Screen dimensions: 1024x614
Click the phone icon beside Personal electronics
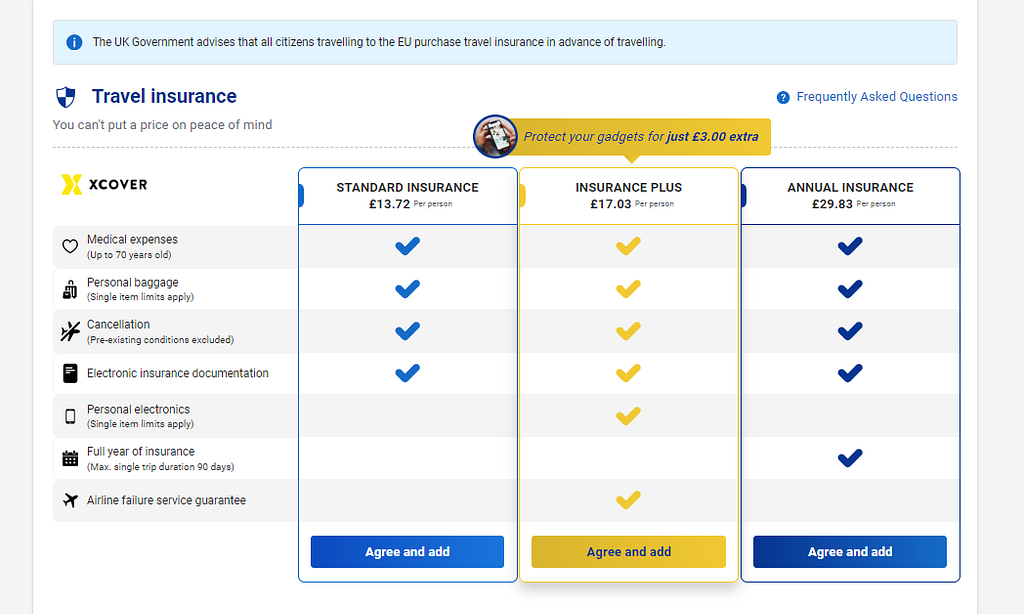coord(70,416)
